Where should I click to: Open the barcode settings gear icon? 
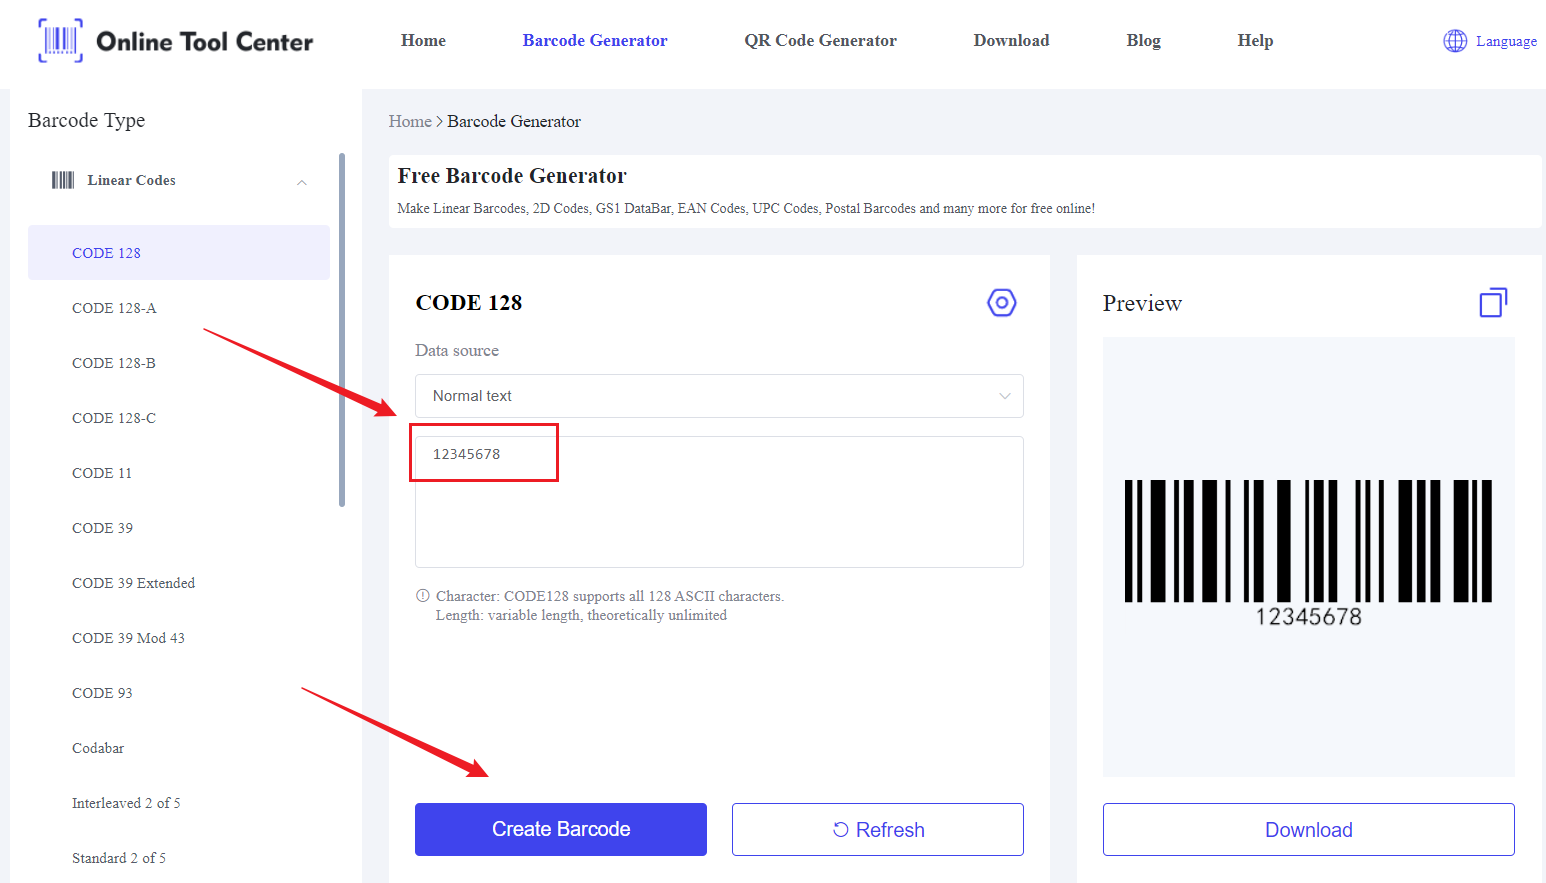(x=1001, y=303)
